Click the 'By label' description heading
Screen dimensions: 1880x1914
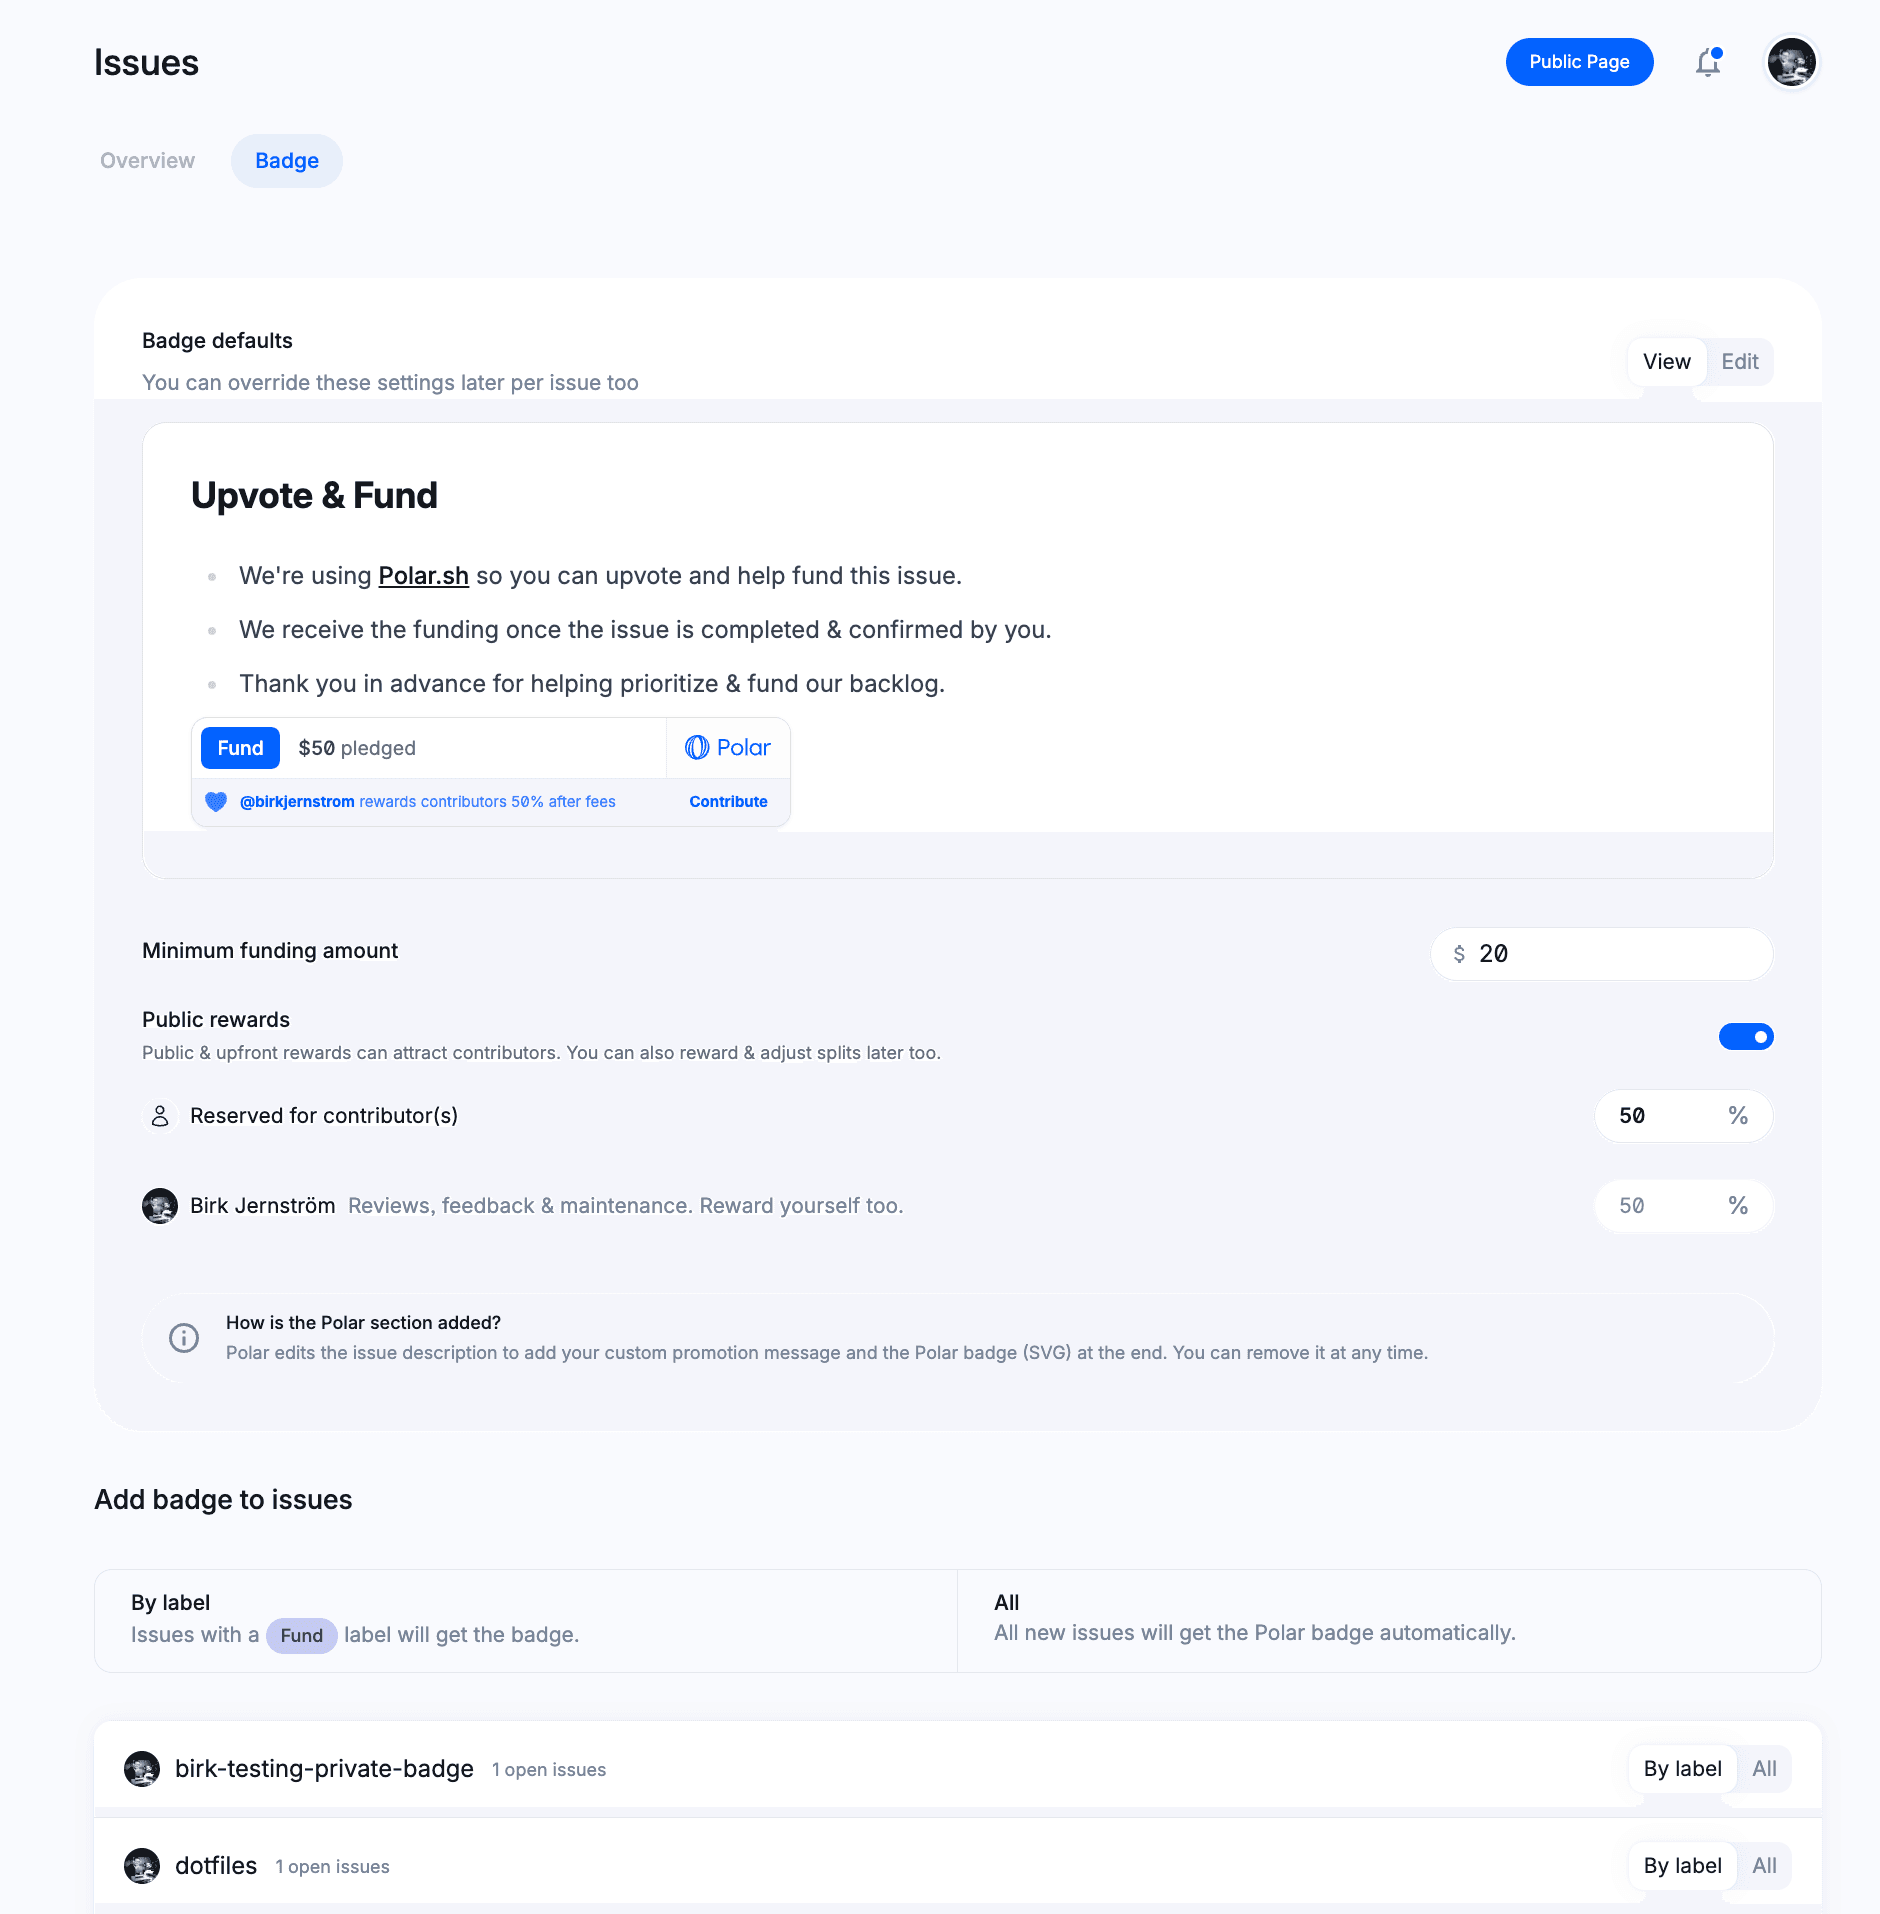click(x=170, y=1603)
